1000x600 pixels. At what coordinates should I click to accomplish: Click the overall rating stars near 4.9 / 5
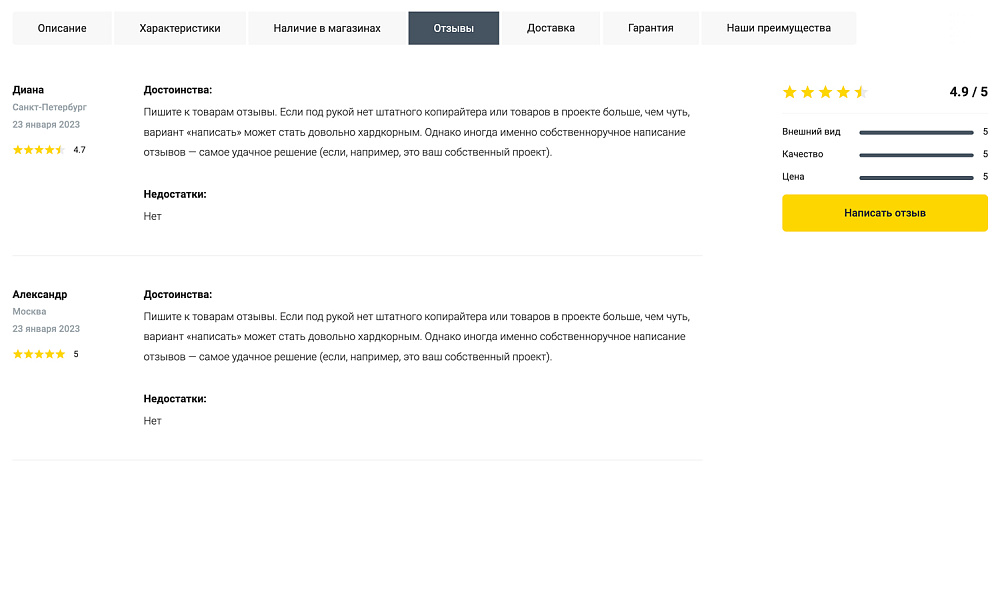coord(825,92)
